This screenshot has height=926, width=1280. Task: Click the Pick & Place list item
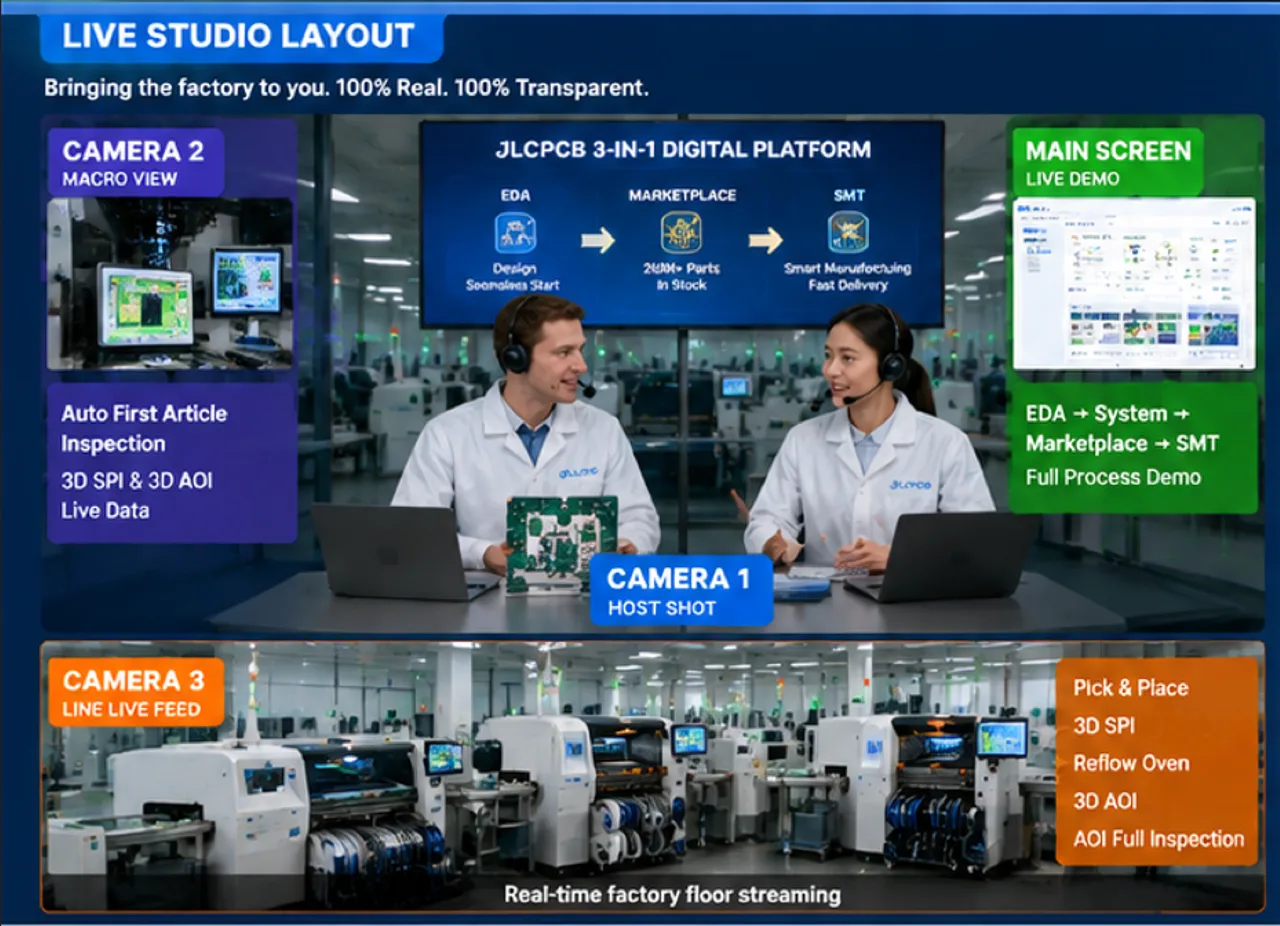tap(1131, 688)
